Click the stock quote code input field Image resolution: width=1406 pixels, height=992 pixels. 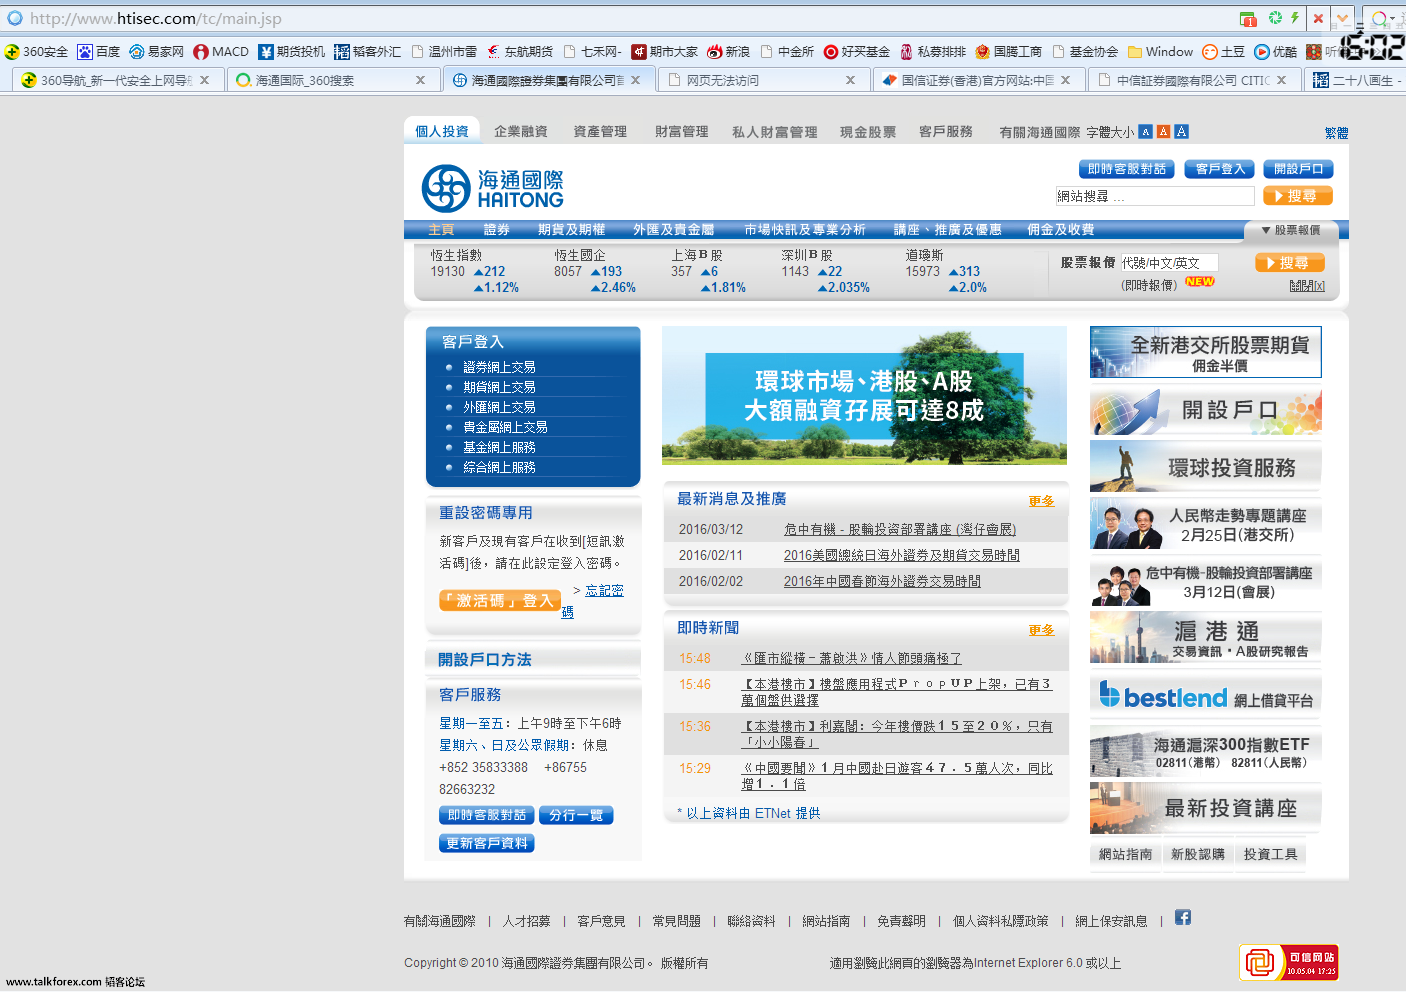[1169, 263]
